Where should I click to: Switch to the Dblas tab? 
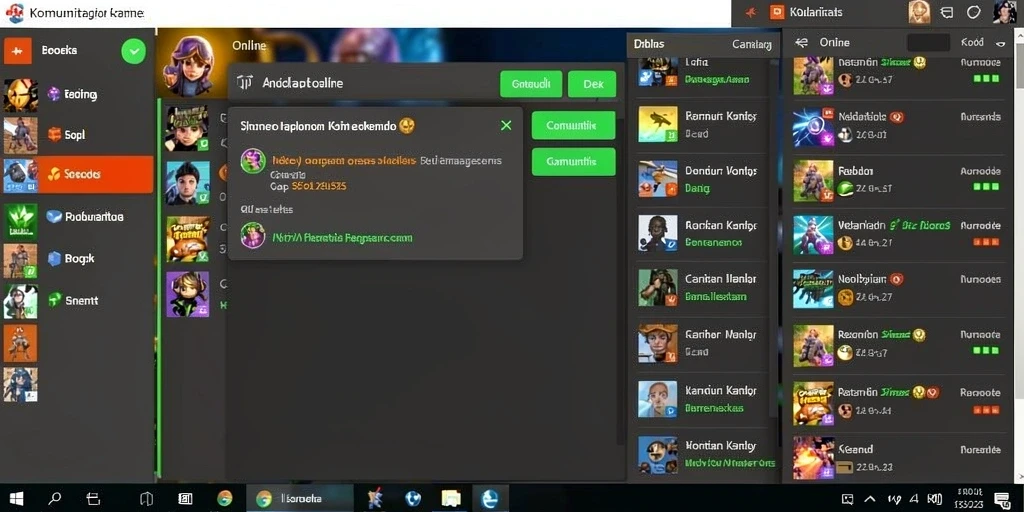click(648, 44)
